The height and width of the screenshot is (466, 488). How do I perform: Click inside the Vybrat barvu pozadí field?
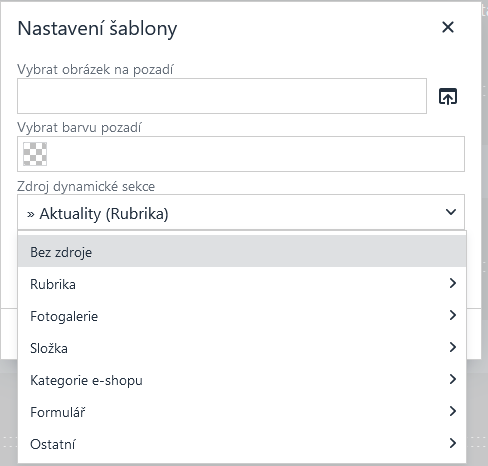[241, 154]
